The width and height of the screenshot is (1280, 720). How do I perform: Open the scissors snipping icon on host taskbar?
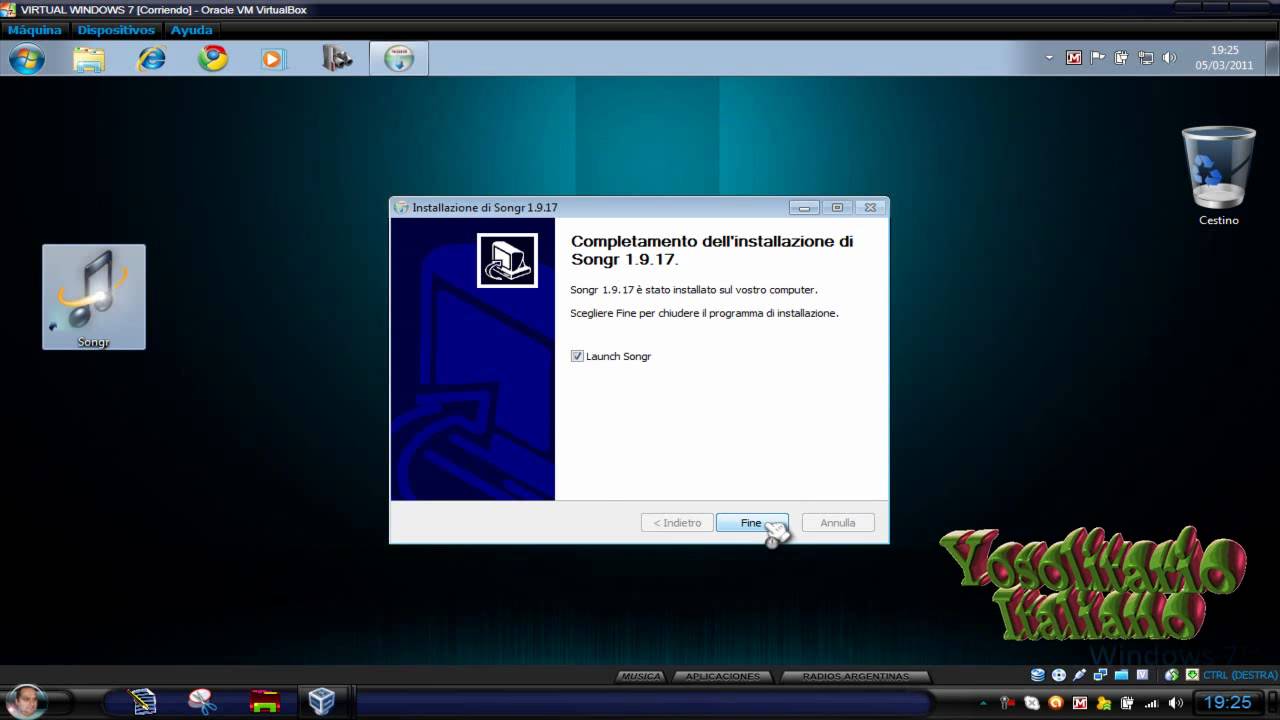pos(202,701)
